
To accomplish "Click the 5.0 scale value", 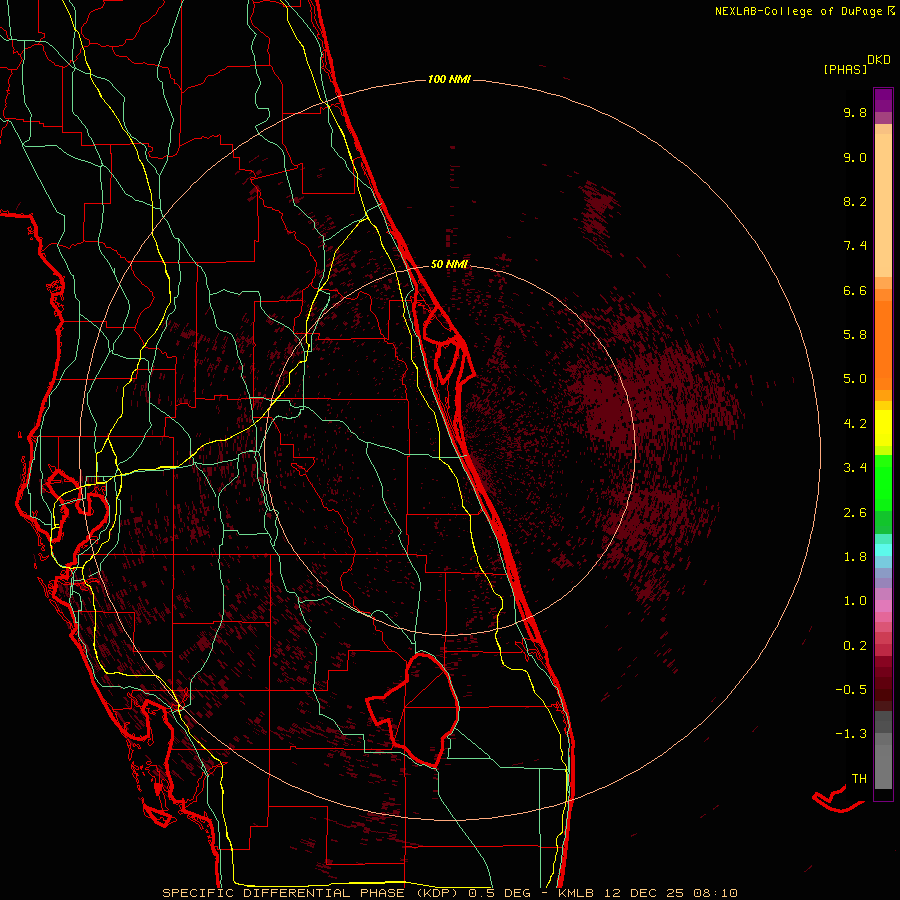I will pyautogui.click(x=855, y=379).
